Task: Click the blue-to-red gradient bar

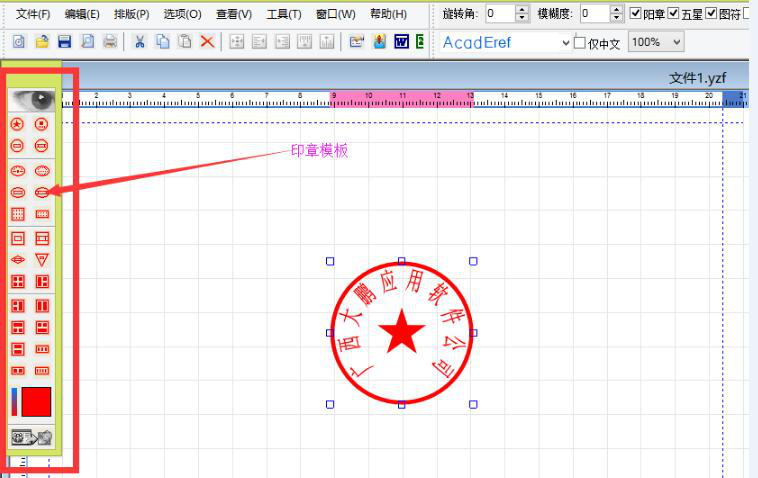Action: click(15, 402)
